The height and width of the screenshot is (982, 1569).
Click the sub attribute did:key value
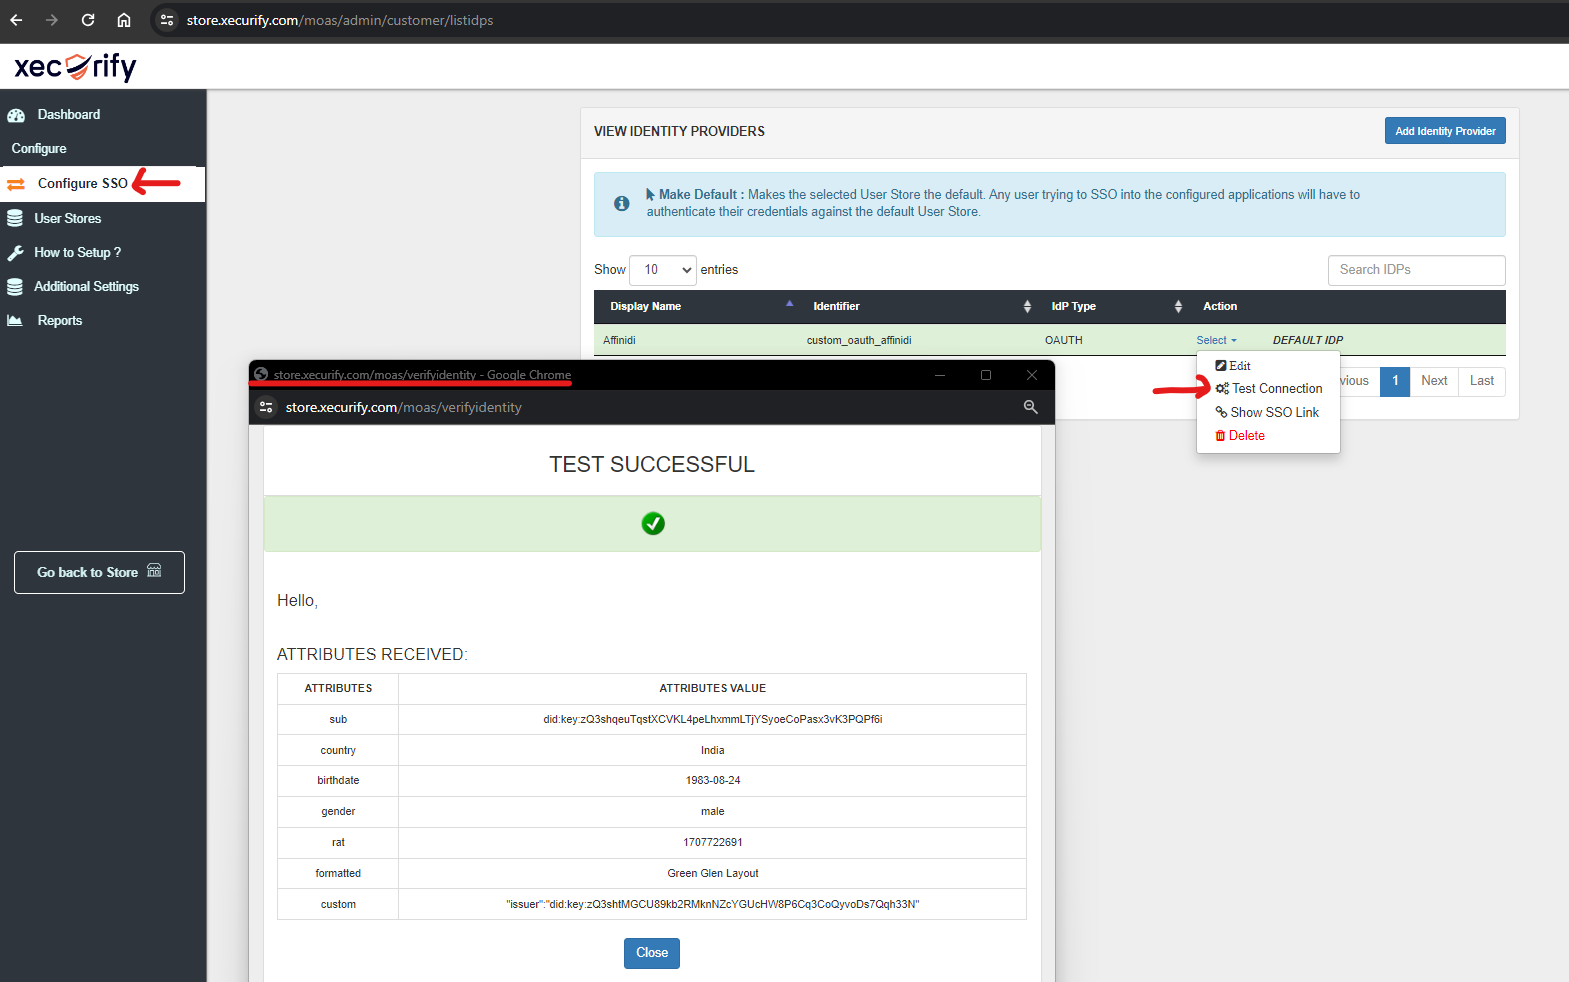coord(713,720)
